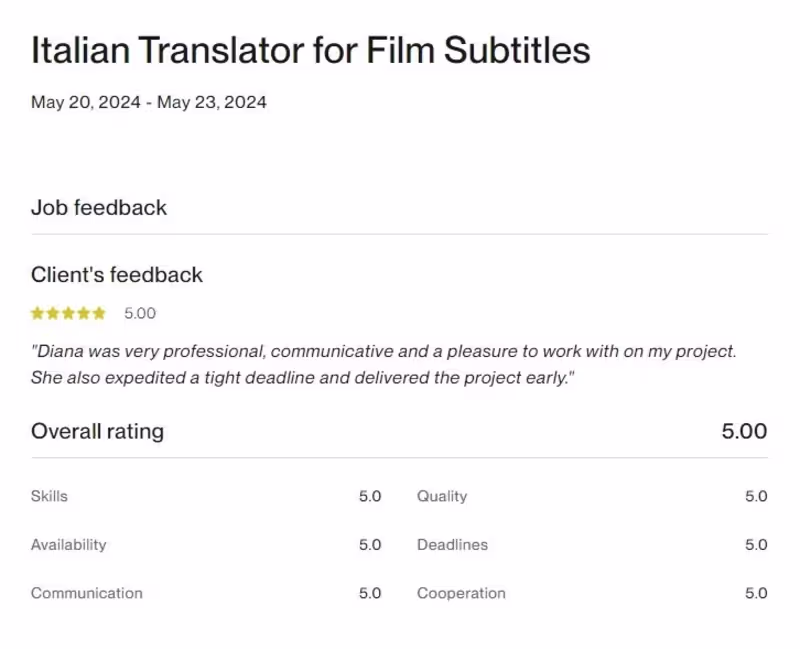Click the 'Communication' rating label
800x649 pixels.
click(x=87, y=593)
